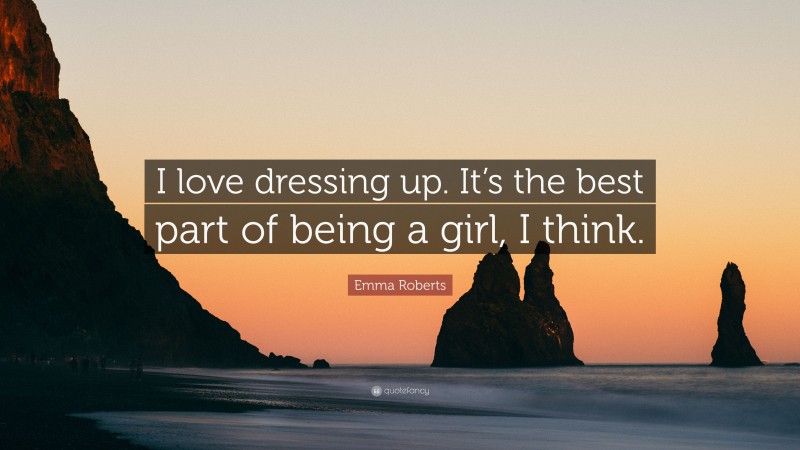Click the author label "Emma Roberts"
The height and width of the screenshot is (450, 800).
pos(400,285)
